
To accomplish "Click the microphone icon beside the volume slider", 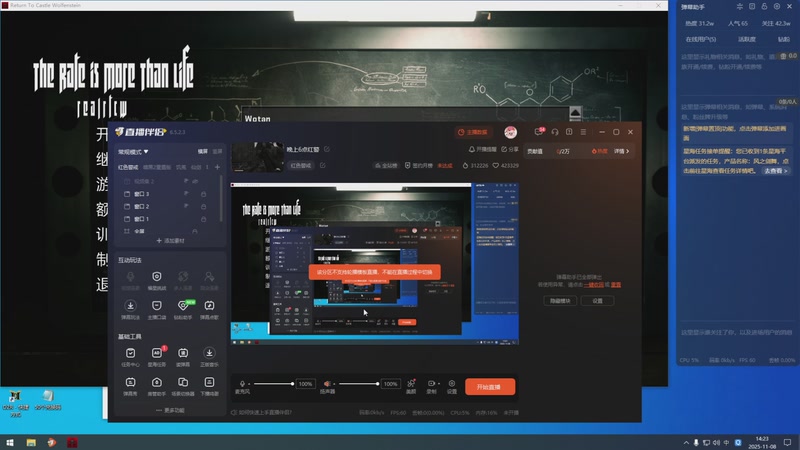I will click(x=242, y=384).
